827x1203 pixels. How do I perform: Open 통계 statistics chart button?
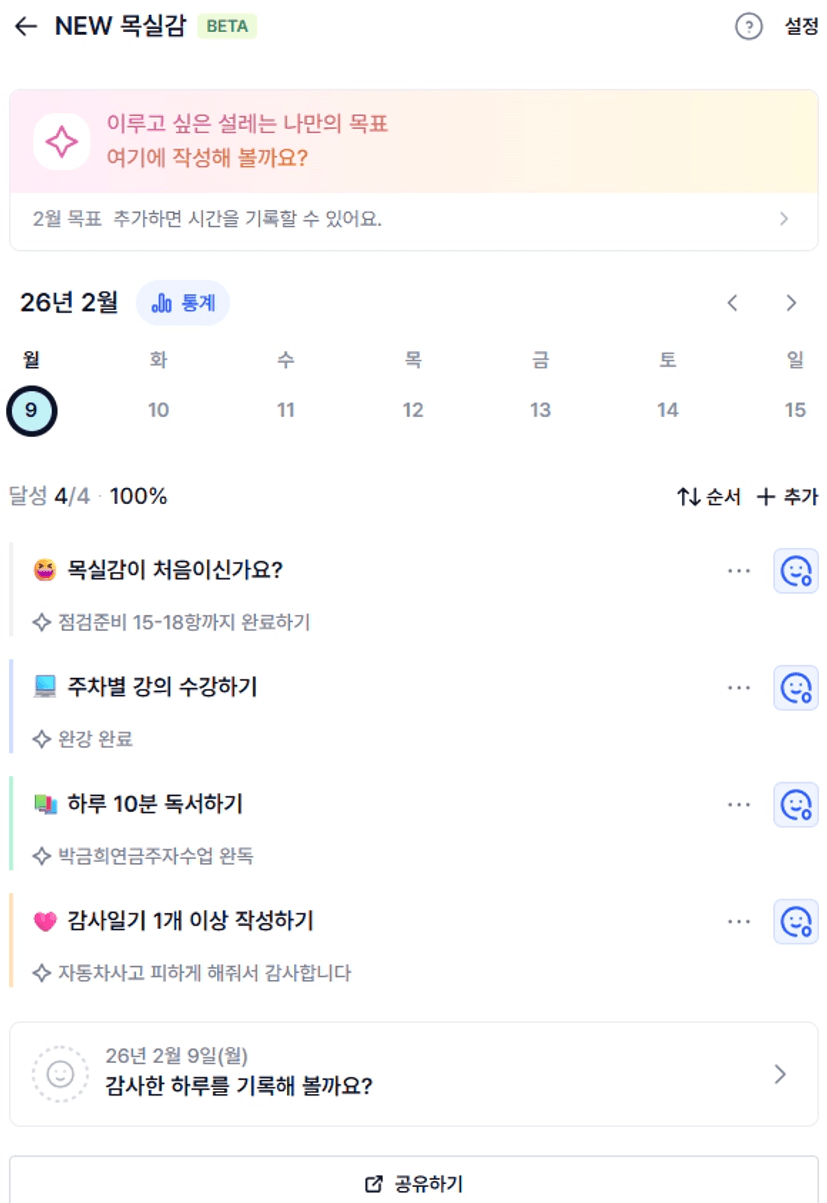pyautogui.click(x=183, y=303)
